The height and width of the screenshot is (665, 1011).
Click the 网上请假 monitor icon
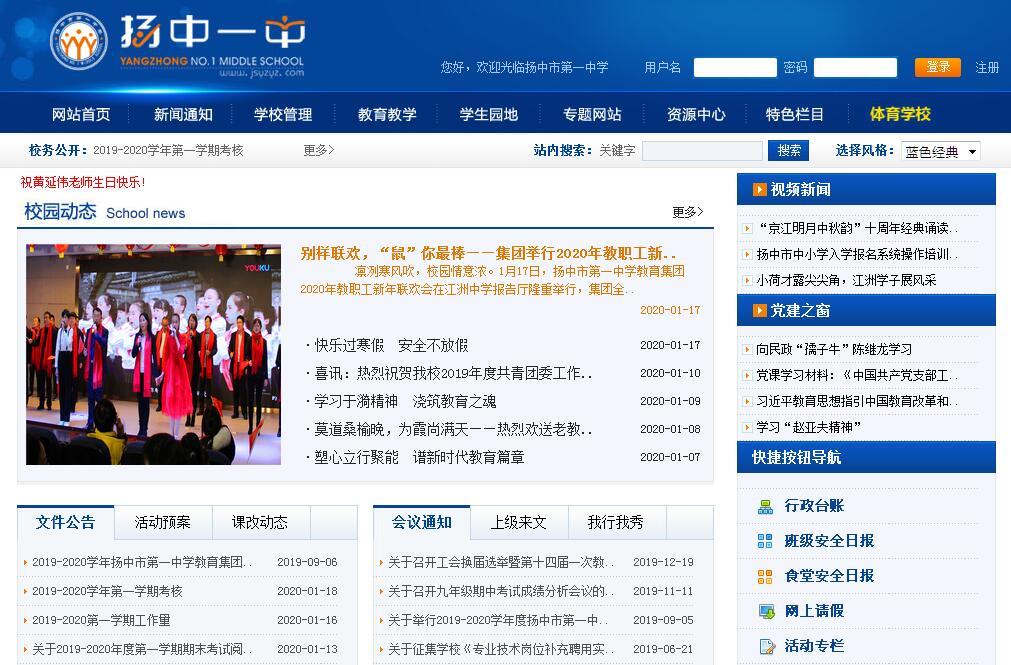[x=765, y=611]
